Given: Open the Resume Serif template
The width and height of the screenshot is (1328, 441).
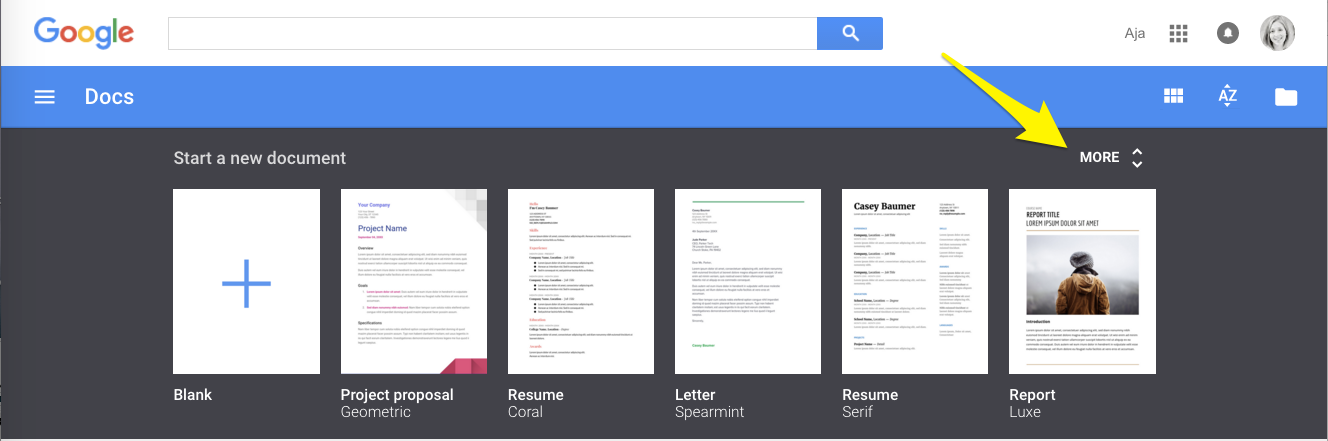Looking at the screenshot, I should (x=915, y=281).
